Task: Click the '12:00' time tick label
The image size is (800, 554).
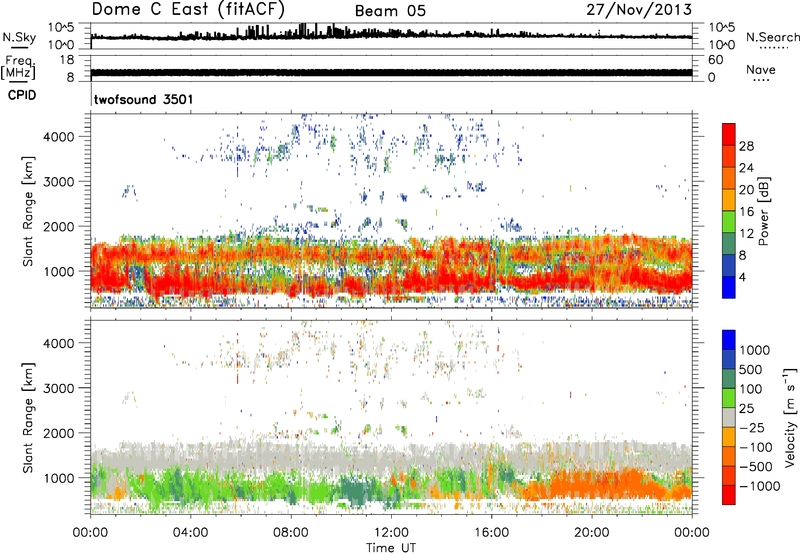Action: (x=391, y=533)
